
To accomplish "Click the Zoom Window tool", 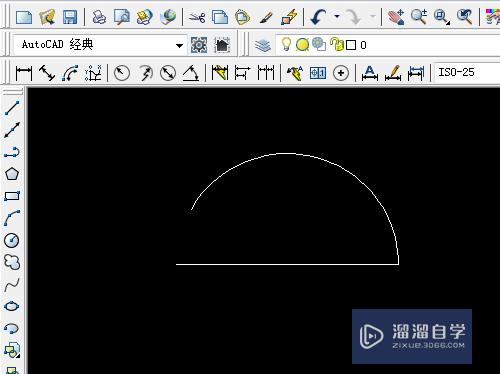I will point(442,17).
